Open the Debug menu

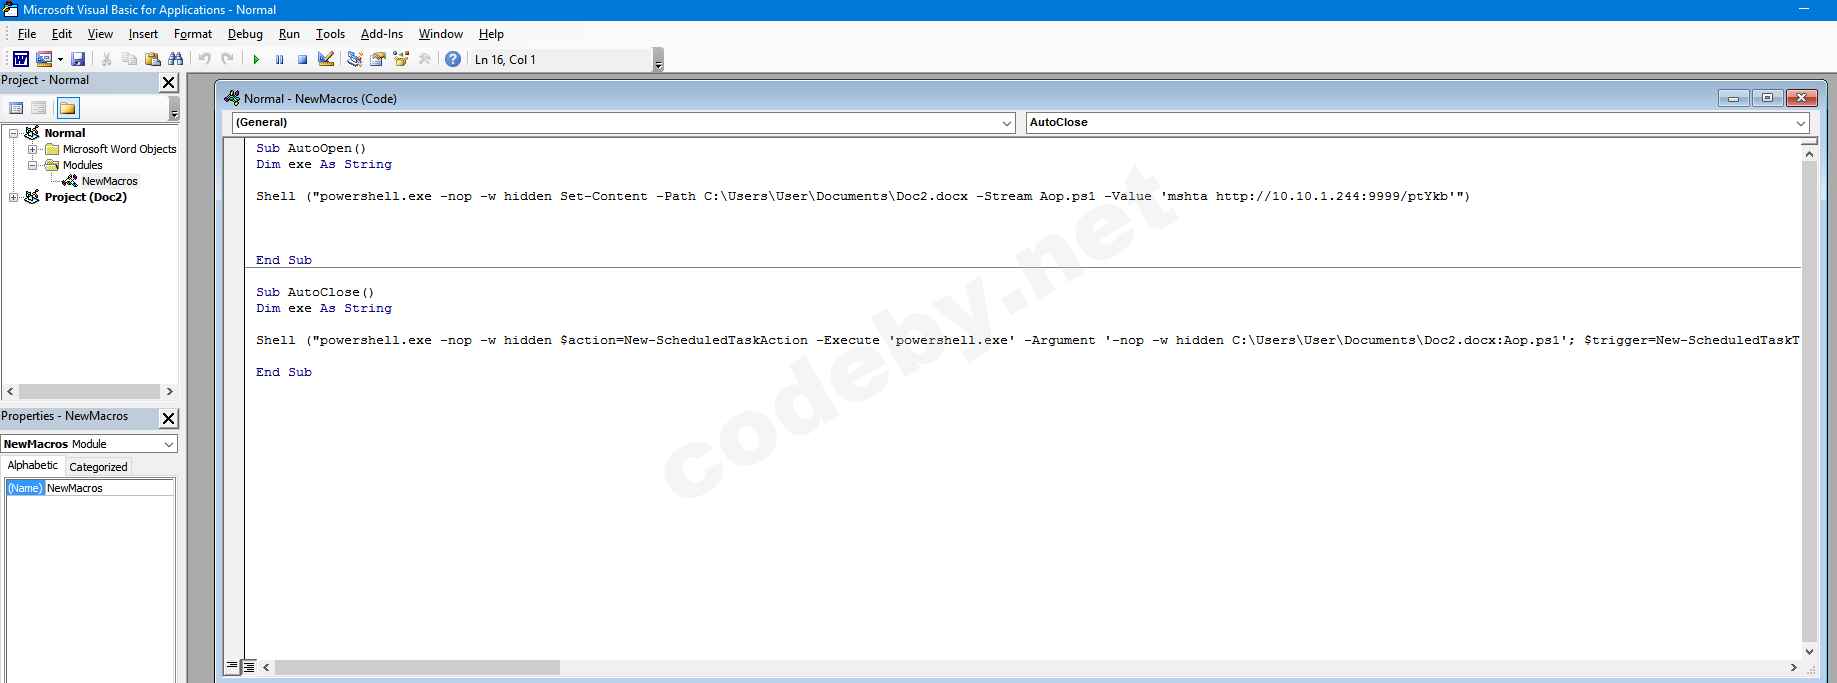point(245,34)
